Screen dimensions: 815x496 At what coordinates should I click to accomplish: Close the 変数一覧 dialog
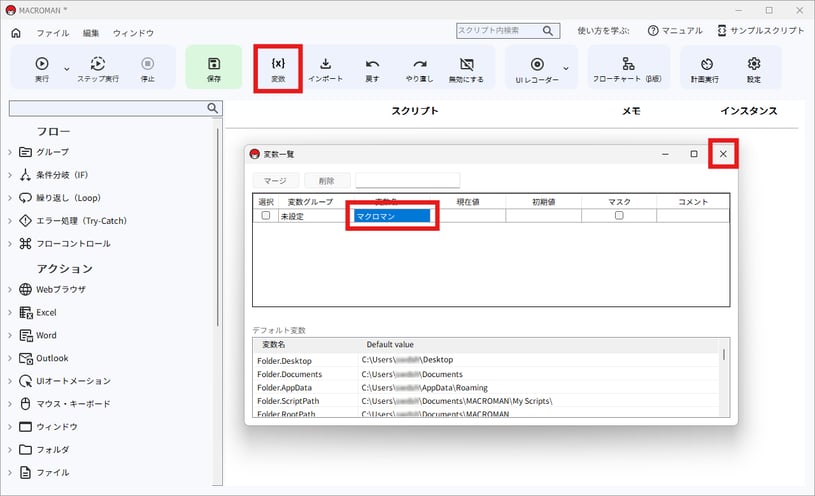click(723, 154)
